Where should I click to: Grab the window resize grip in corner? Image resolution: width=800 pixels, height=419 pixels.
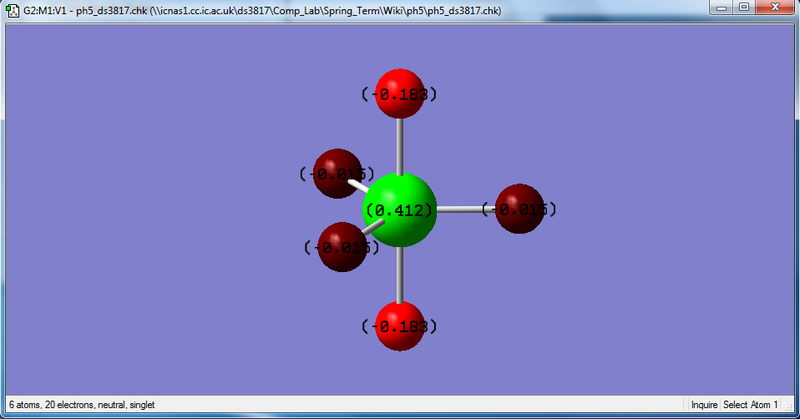tap(788, 406)
